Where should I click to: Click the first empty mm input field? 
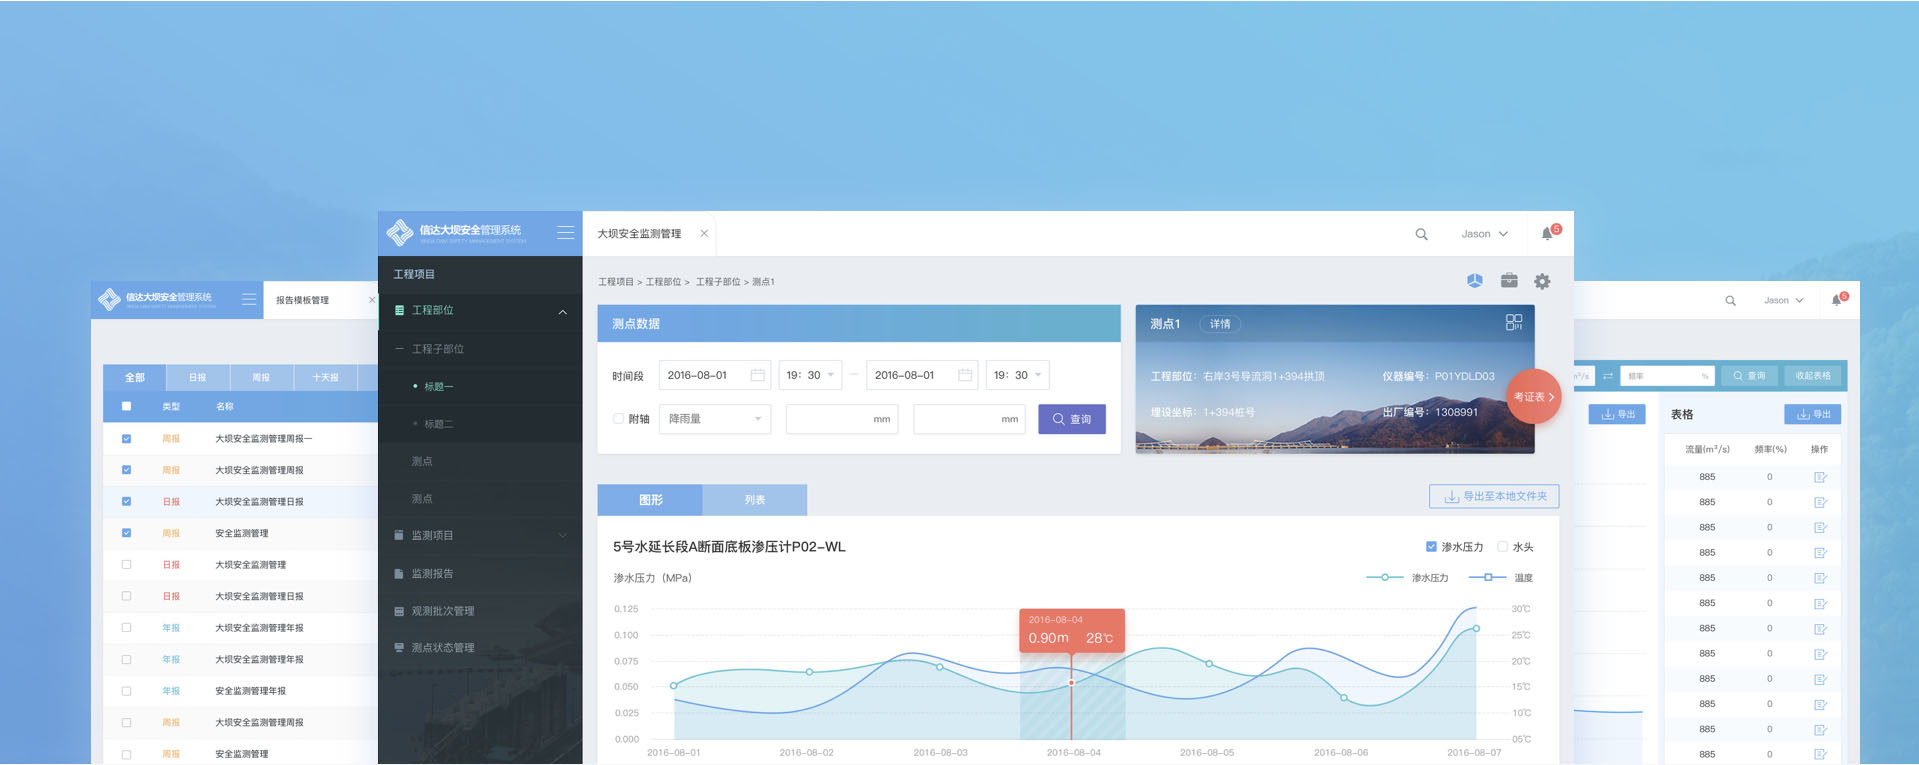click(x=840, y=419)
